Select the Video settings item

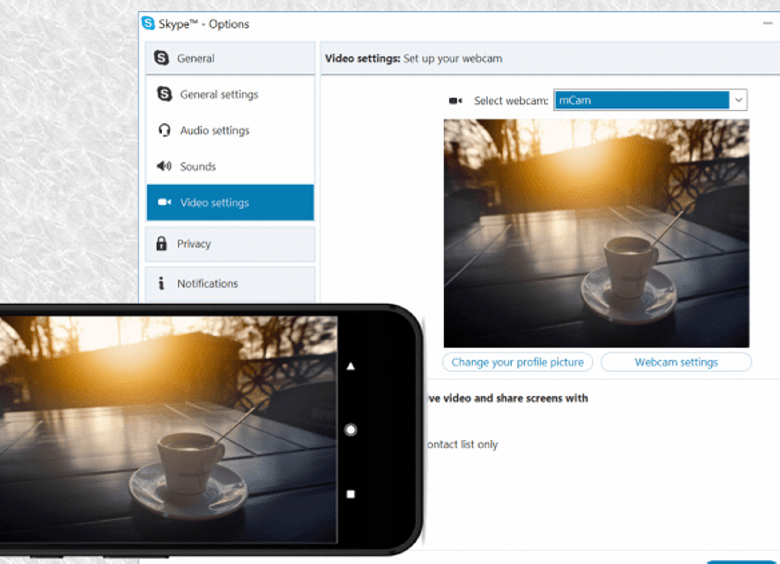click(230, 202)
